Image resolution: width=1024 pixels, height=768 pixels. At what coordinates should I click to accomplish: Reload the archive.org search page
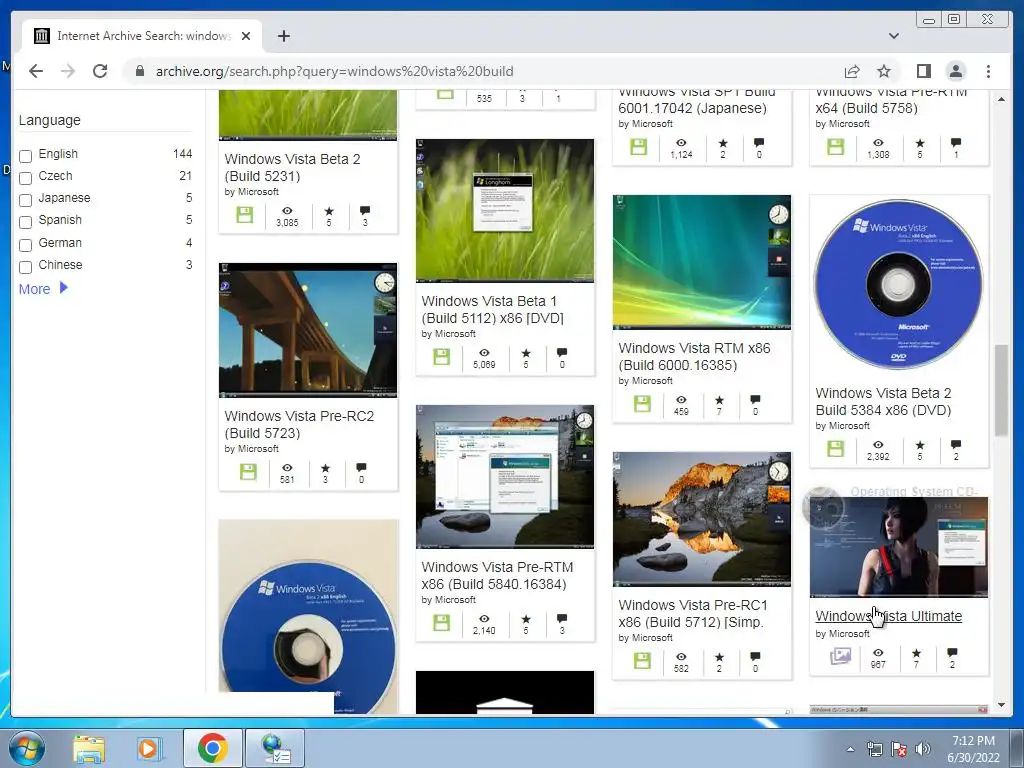(x=100, y=71)
